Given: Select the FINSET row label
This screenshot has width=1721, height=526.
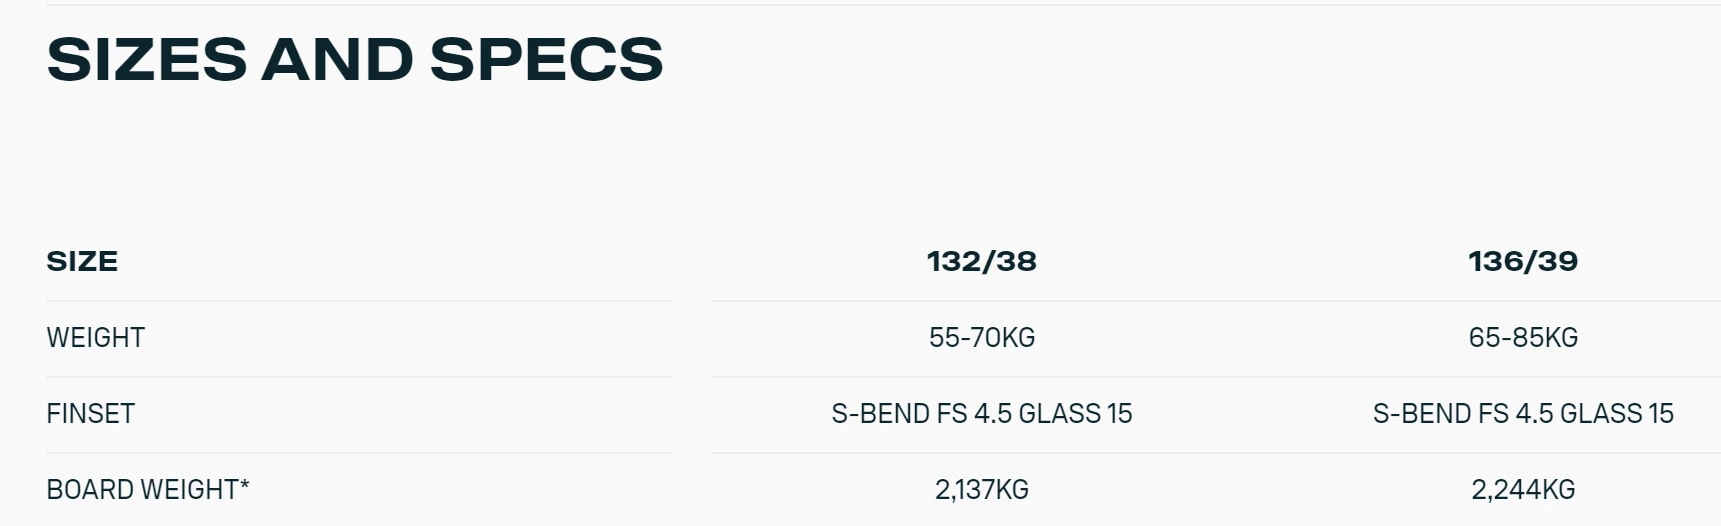Looking at the screenshot, I should (90, 414).
